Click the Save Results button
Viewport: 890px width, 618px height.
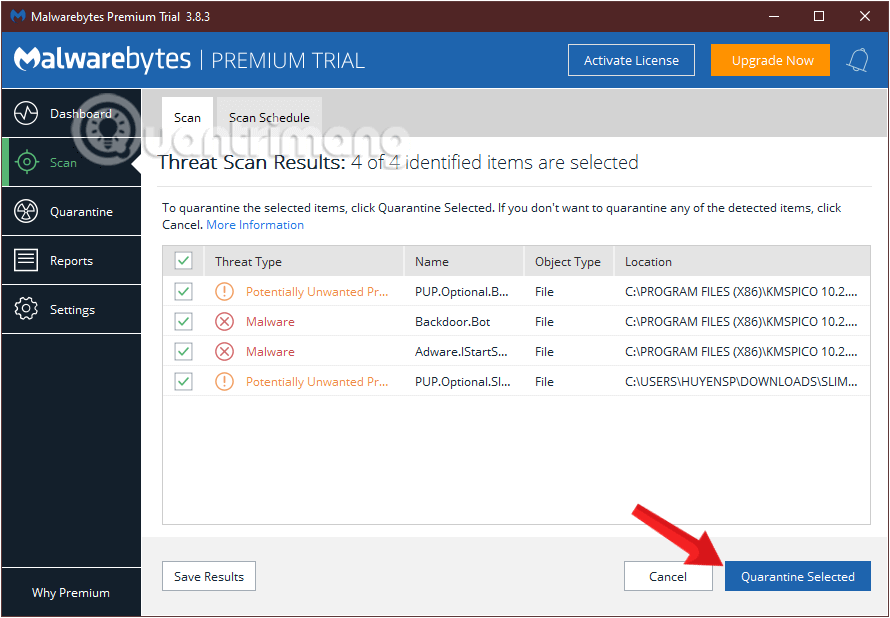tap(209, 577)
